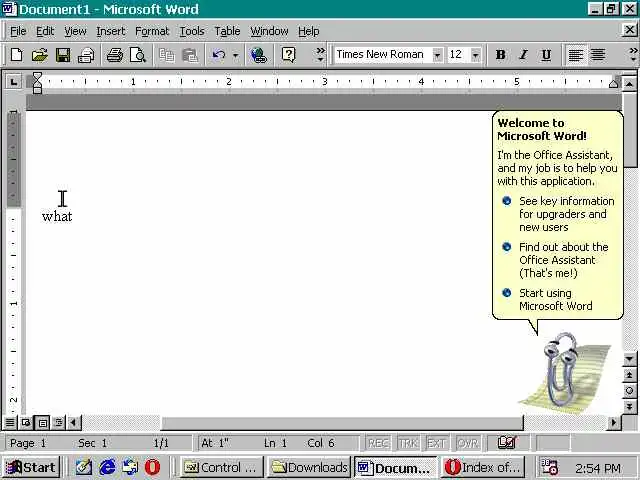Open the Tools menu
Image resolution: width=640 pixels, height=480 pixels.
click(x=192, y=31)
